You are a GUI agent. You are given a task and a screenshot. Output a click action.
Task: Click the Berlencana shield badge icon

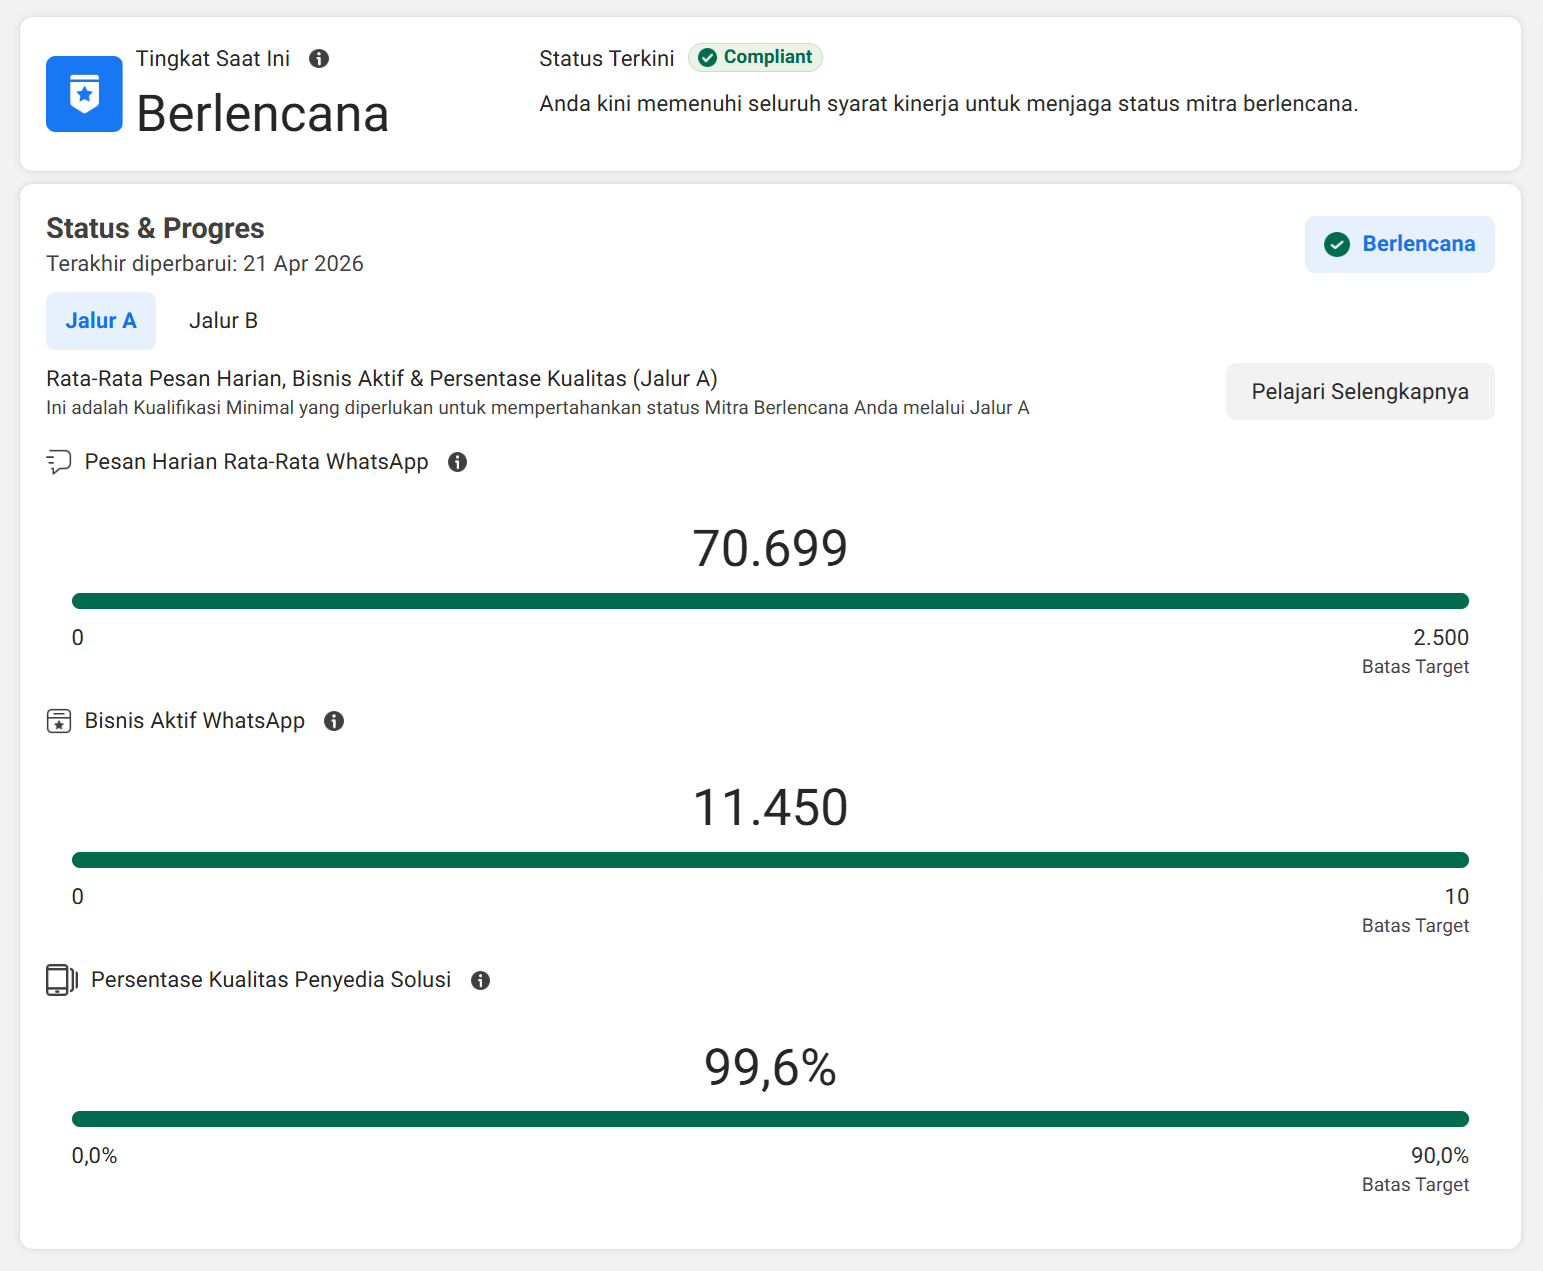coord(84,94)
